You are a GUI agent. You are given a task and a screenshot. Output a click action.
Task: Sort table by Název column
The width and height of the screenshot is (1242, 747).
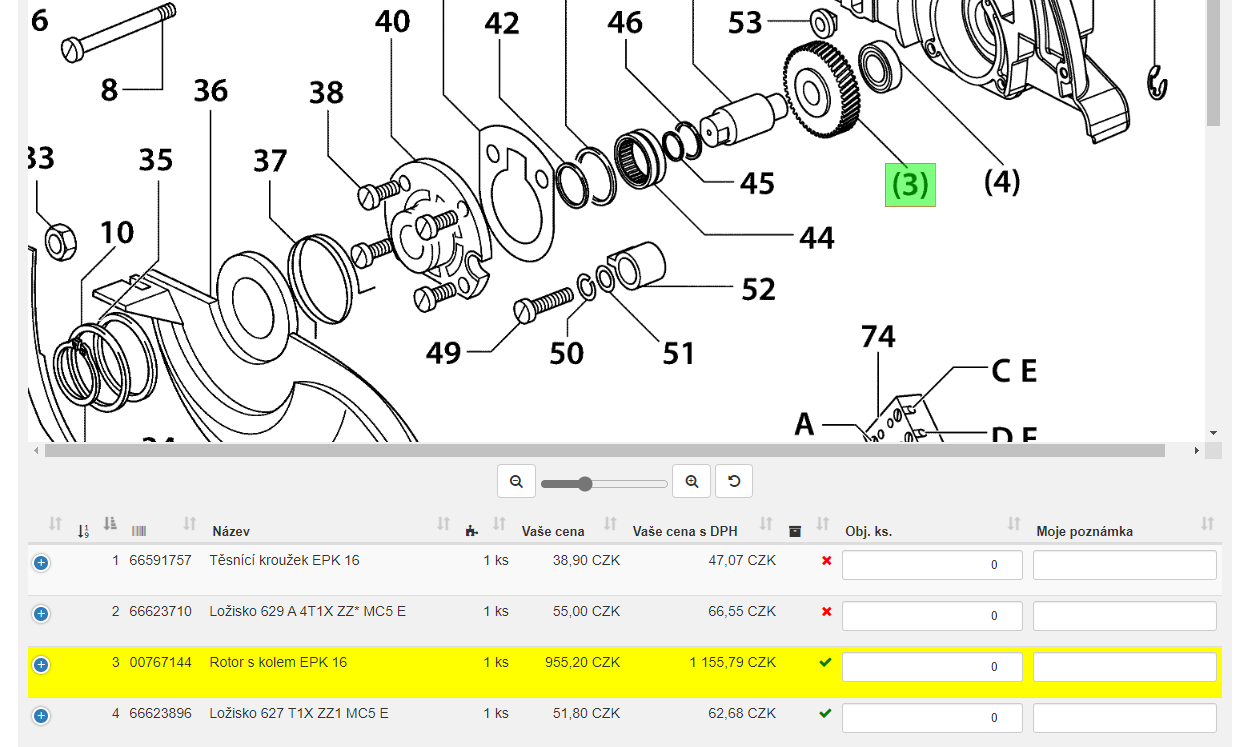click(x=230, y=531)
